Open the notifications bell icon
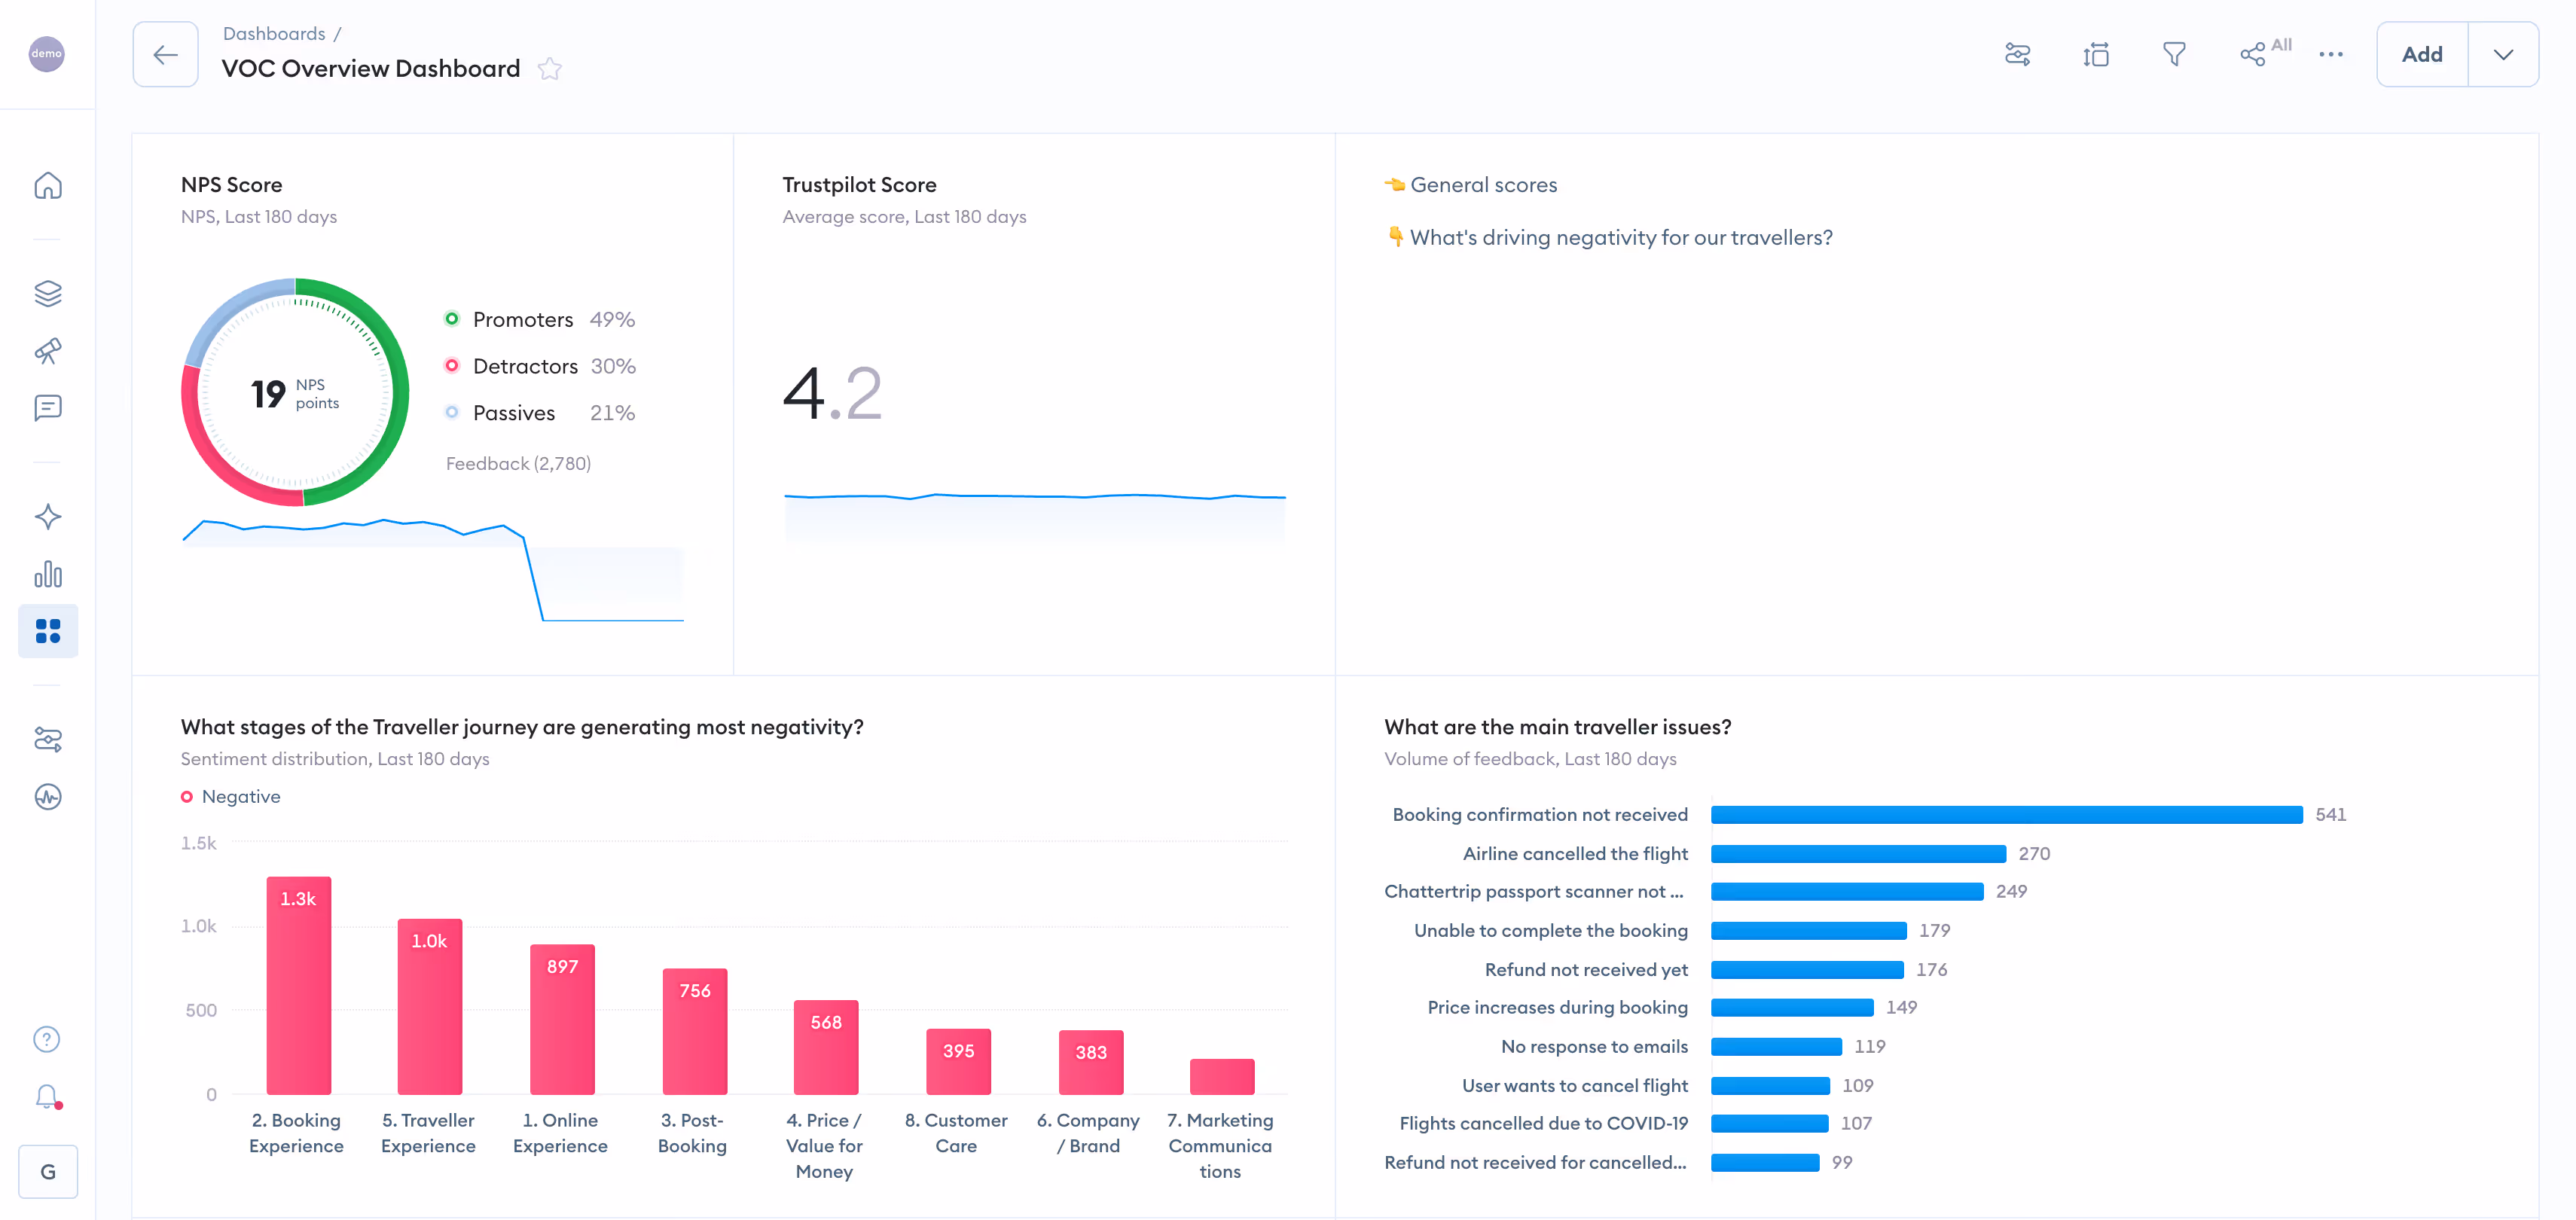The width and height of the screenshot is (2576, 1220). [47, 1097]
